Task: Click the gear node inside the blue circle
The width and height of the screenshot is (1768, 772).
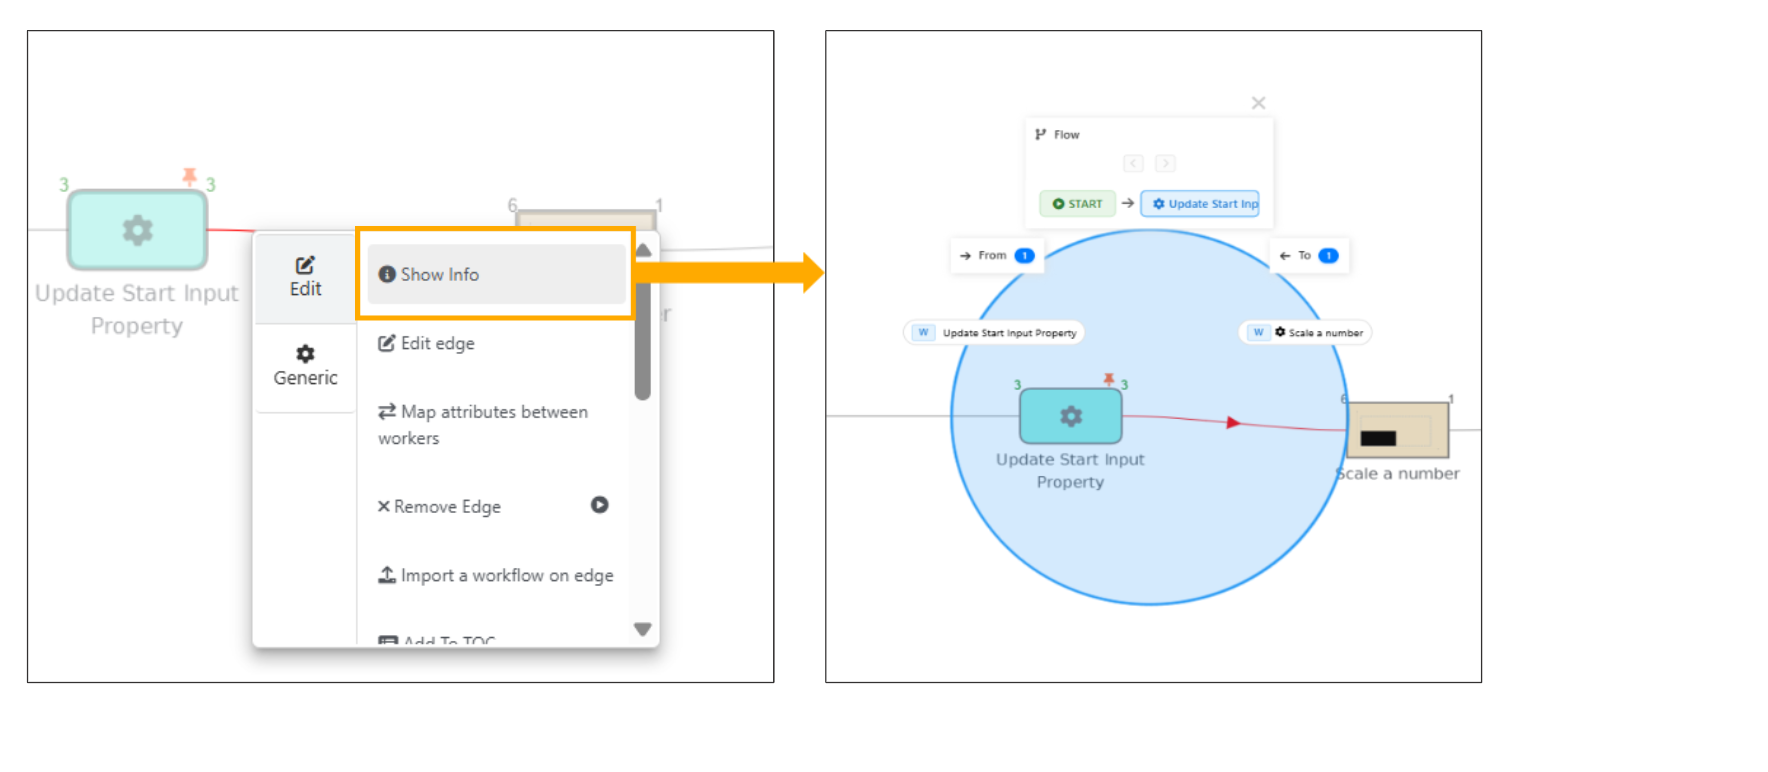Action: (x=1070, y=416)
